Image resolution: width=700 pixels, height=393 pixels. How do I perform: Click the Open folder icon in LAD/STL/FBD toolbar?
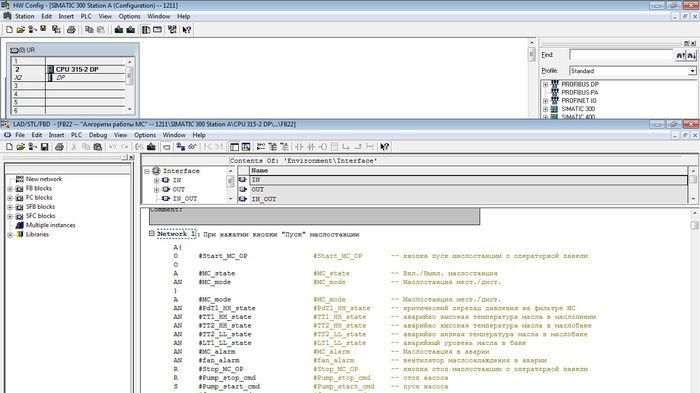tap(21, 146)
